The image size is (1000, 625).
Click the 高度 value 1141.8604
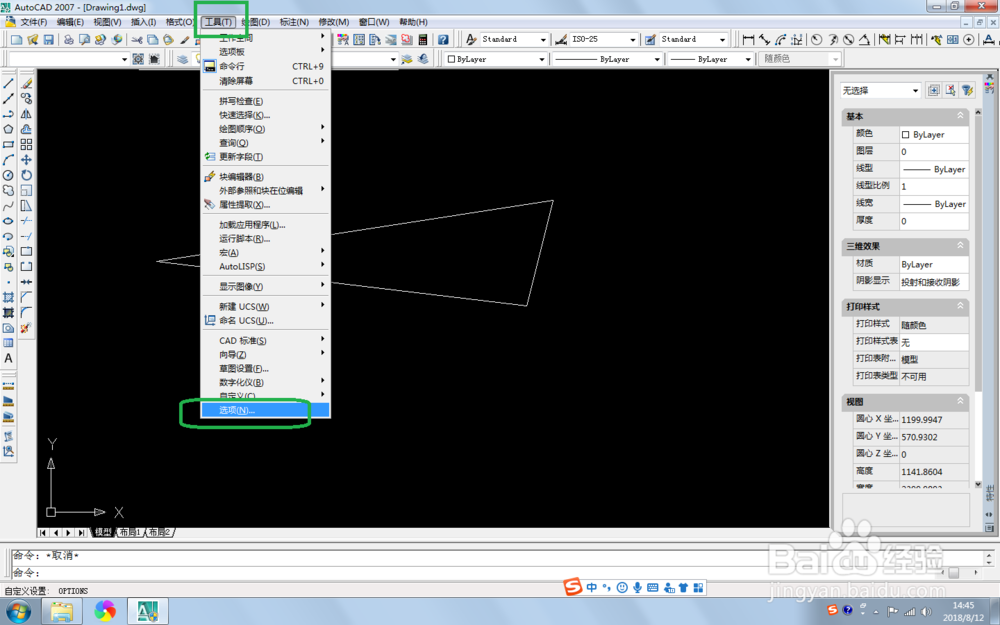[x=934, y=472]
